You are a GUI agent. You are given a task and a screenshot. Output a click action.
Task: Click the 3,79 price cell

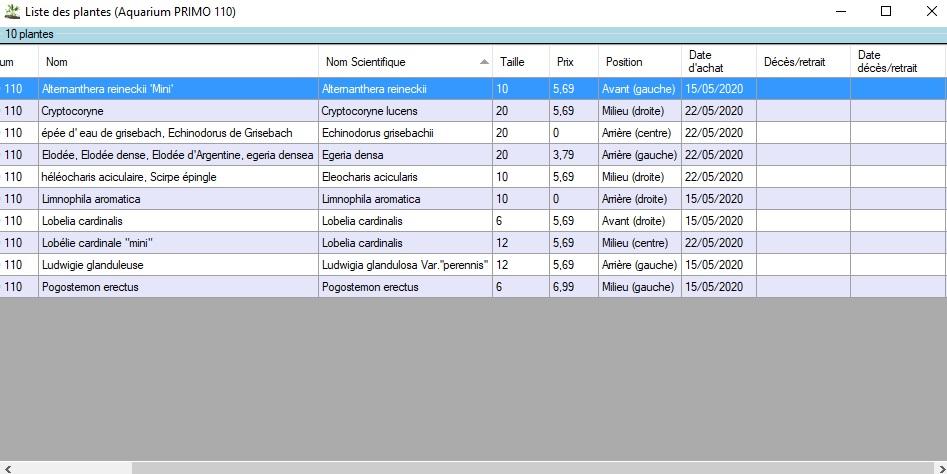click(x=574, y=155)
